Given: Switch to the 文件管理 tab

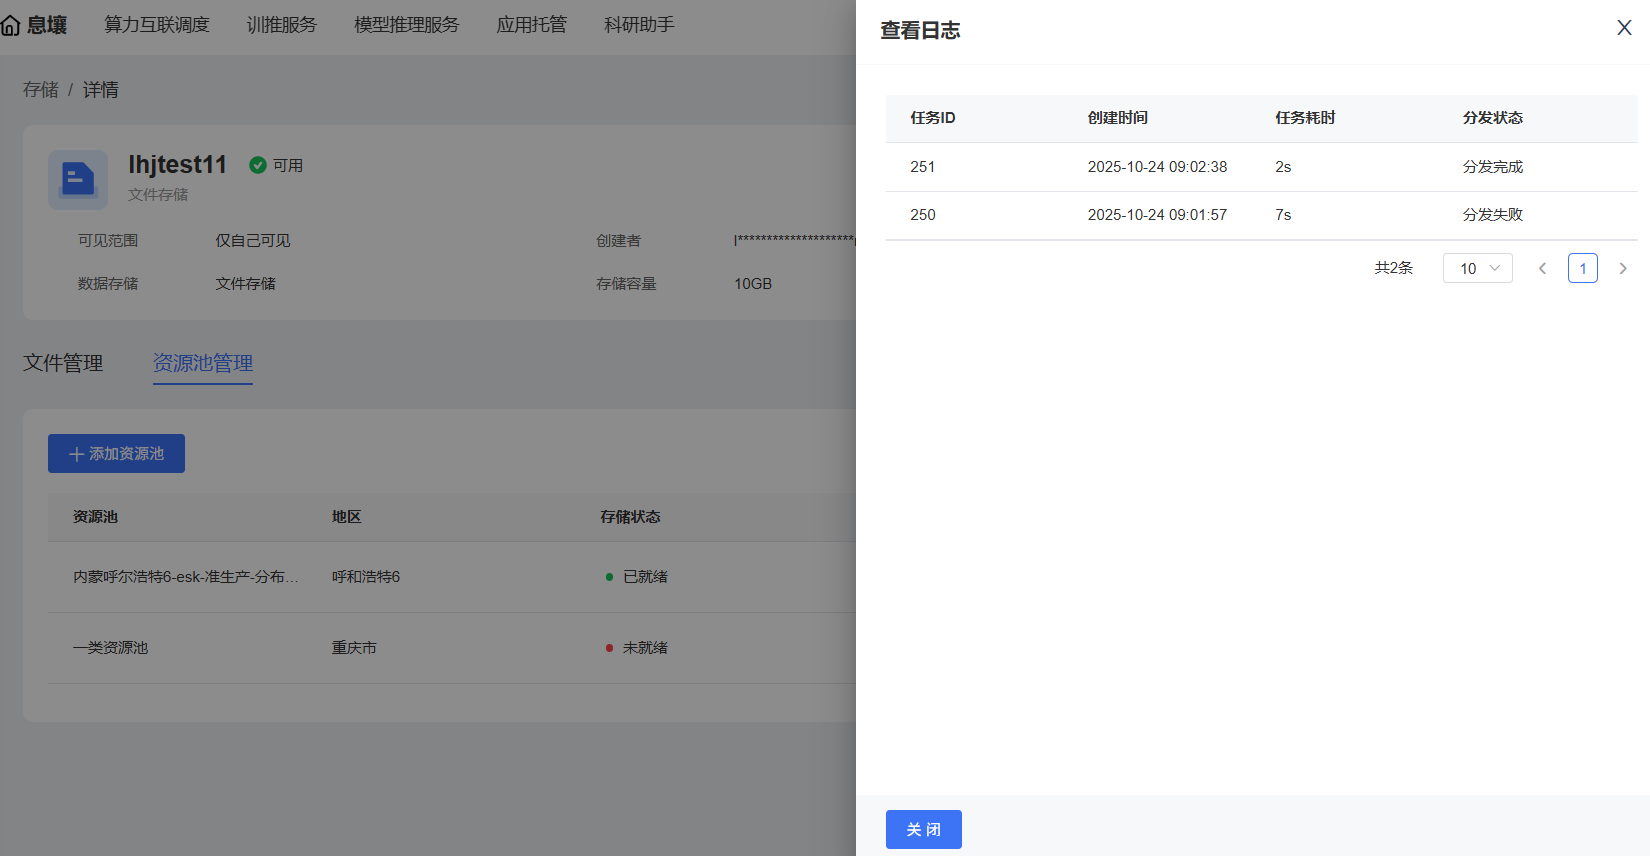Looking at the screenshot, I should [x=63, y=363].
